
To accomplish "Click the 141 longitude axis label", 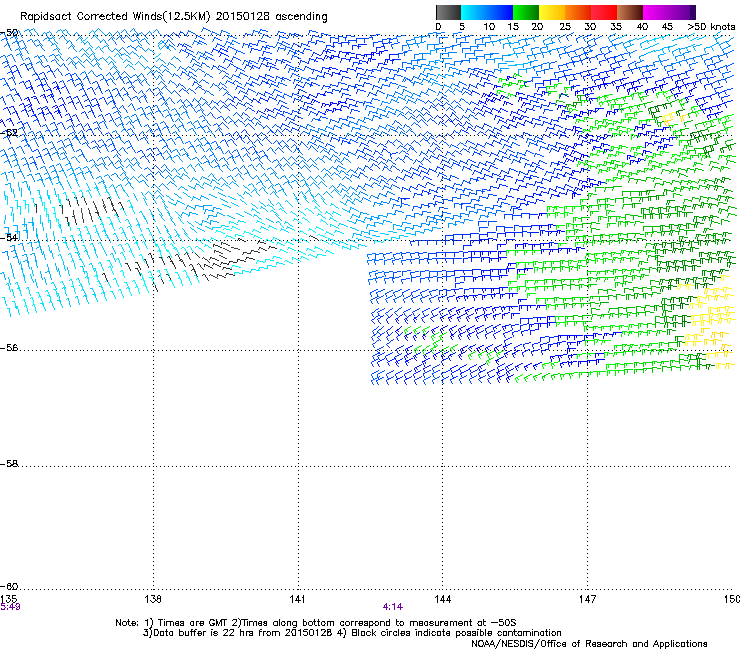I will pos(298,599).
